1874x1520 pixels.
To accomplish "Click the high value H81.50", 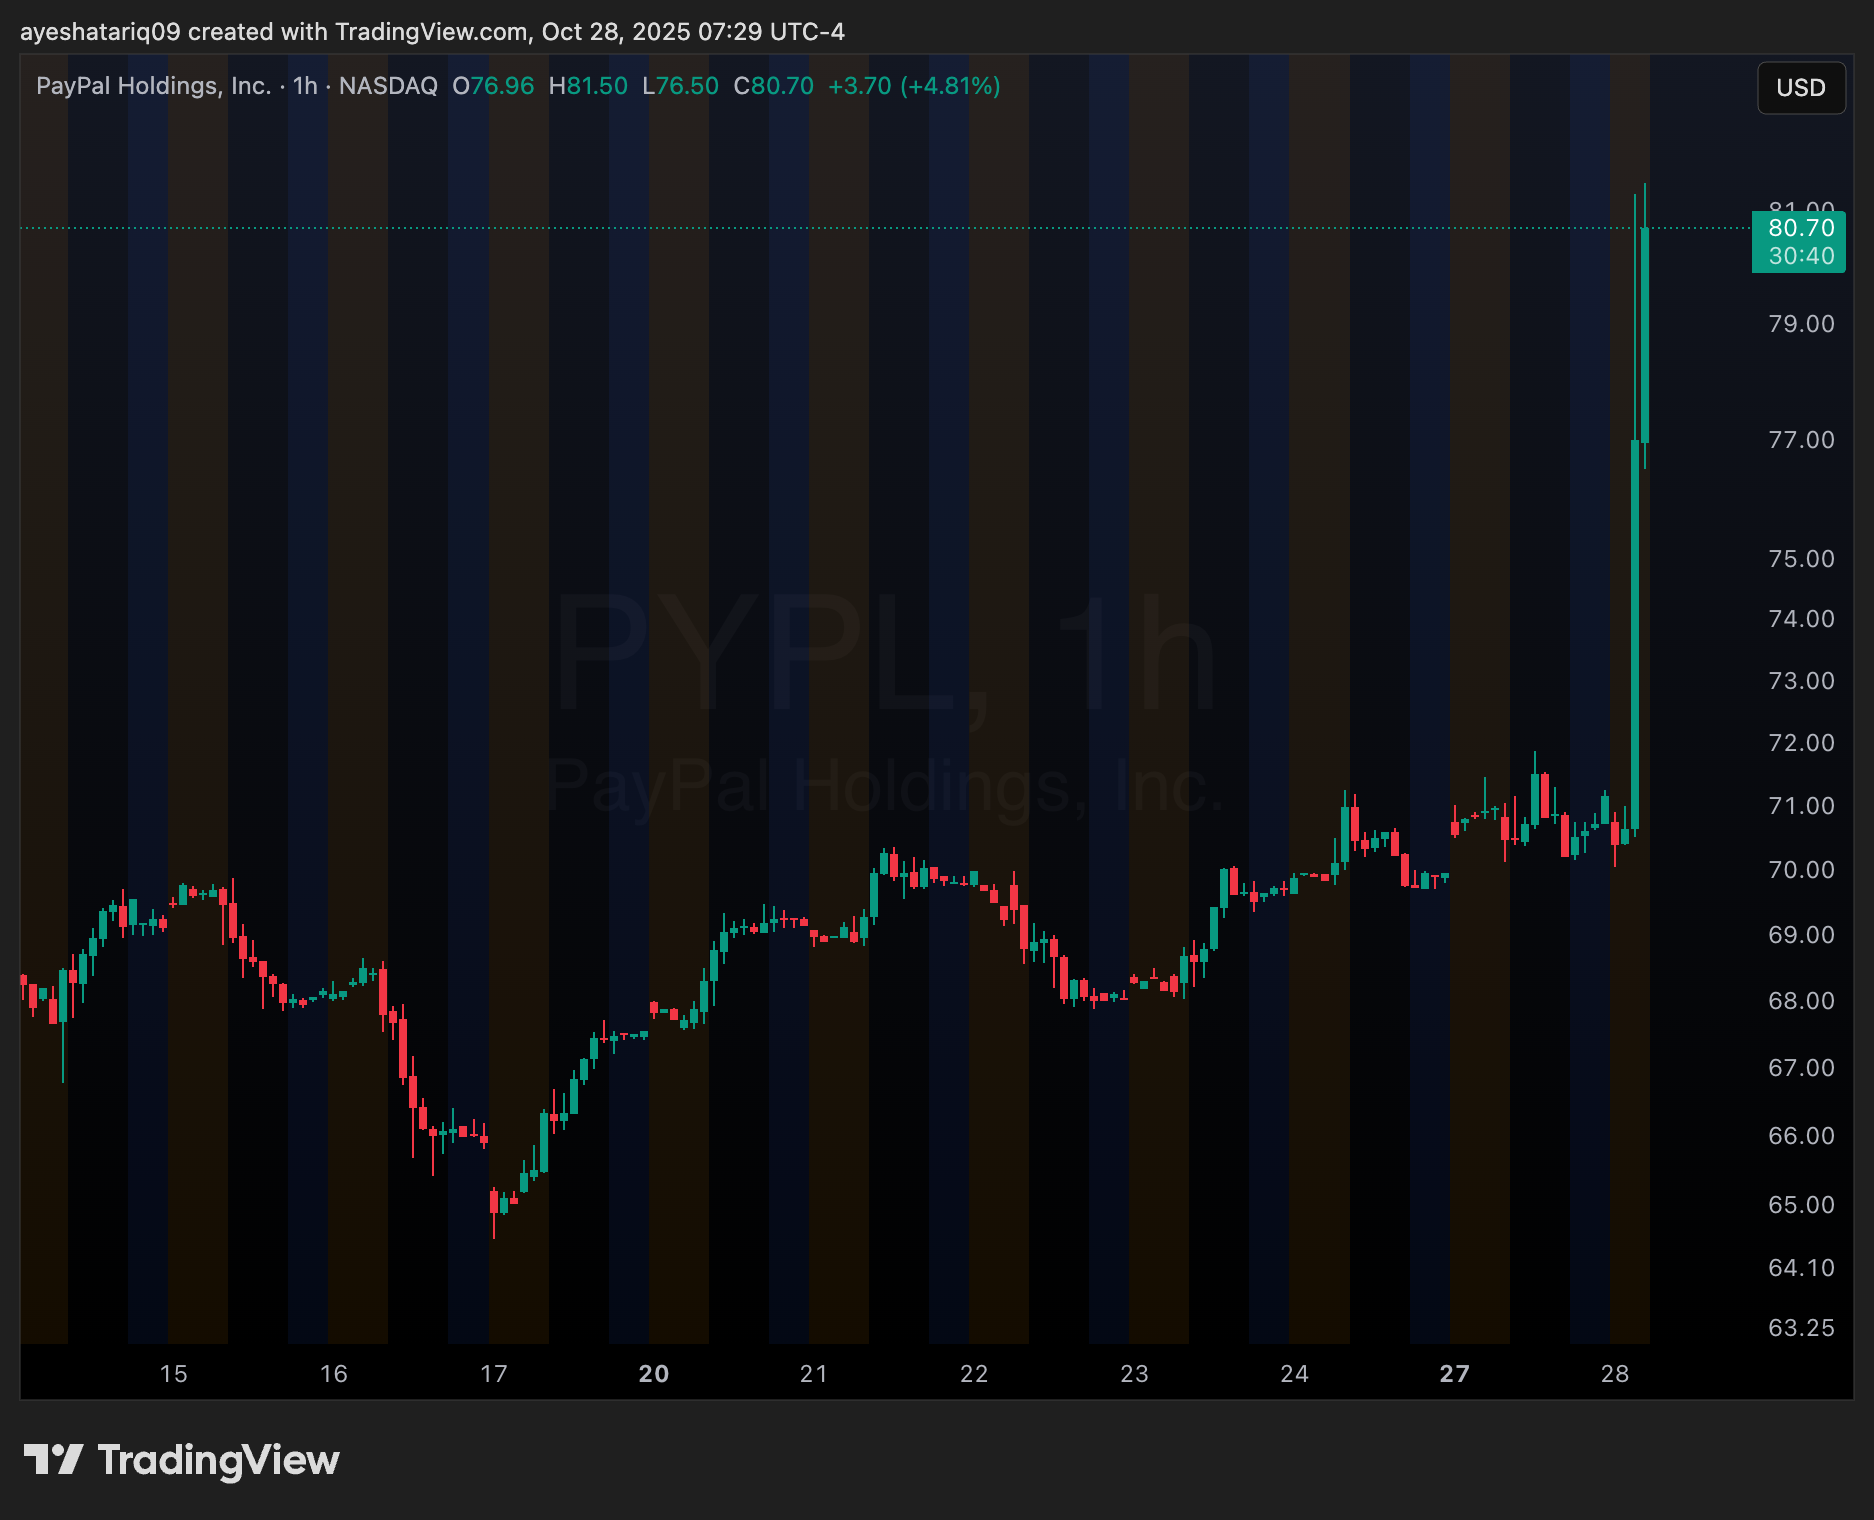I will click(588, 86).
